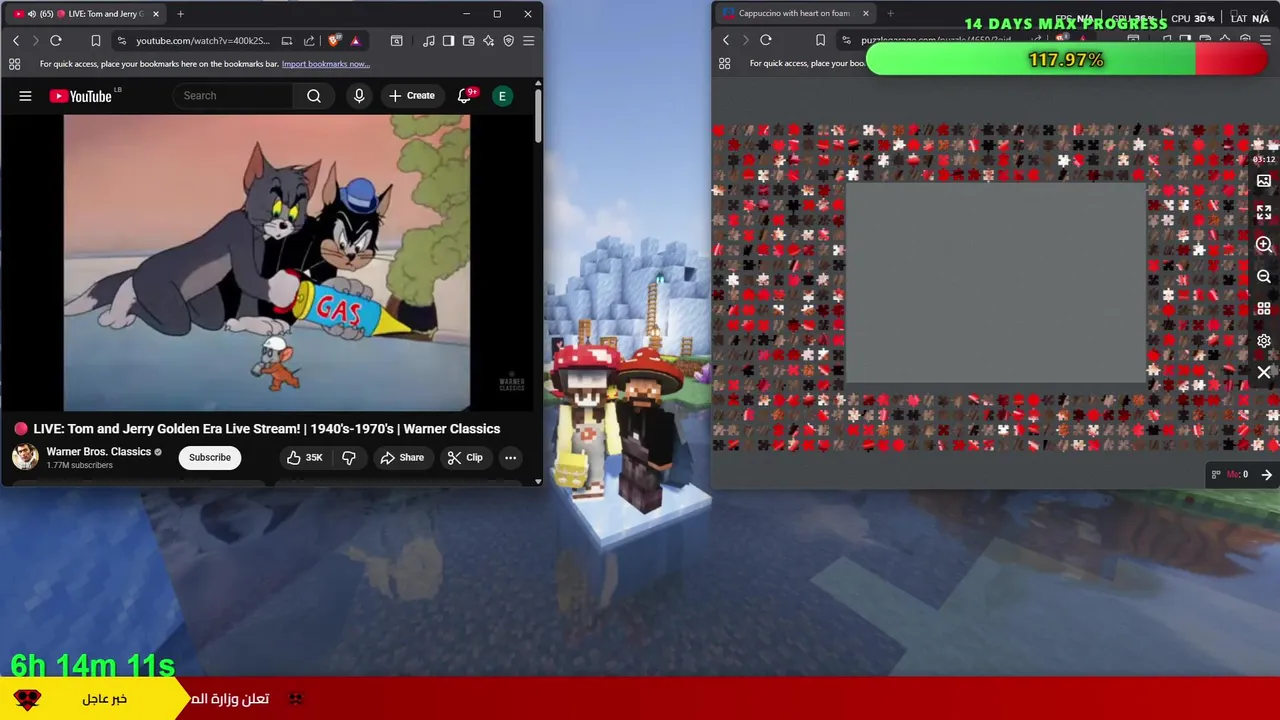Screen dimensions: 1280x720
Task: Click the puzzle score pieces icon
Action: click(1216, 475)
